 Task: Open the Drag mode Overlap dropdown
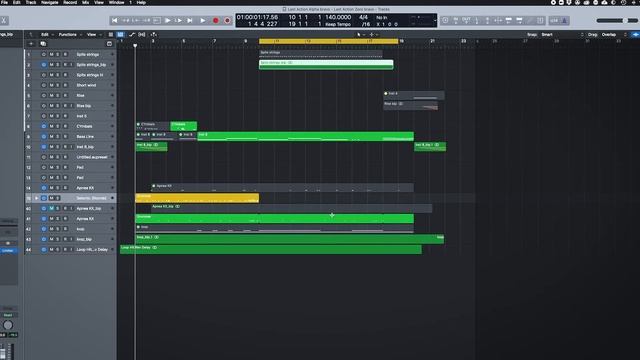coord(613,35)
